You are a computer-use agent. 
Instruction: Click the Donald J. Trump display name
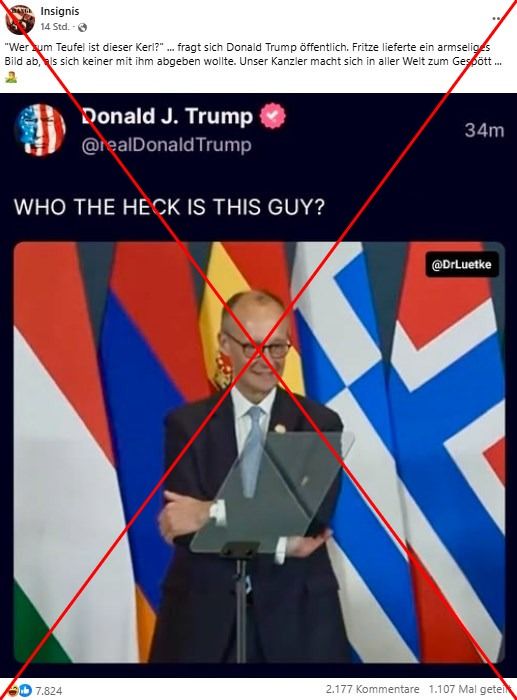167,116
